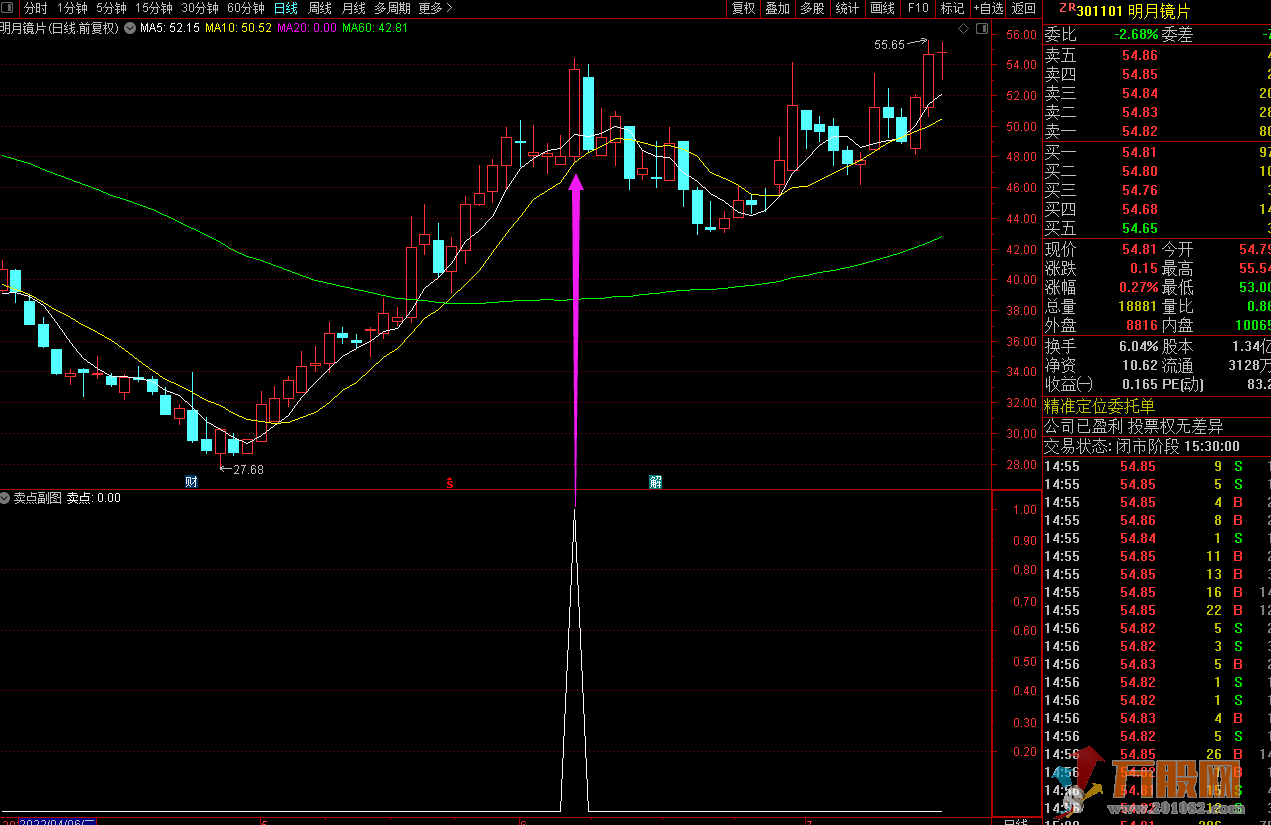The width and height of the screenshot is (1271, 825).
Task: Click the 精准定位委托单 link
Action: pos(1099,406)
